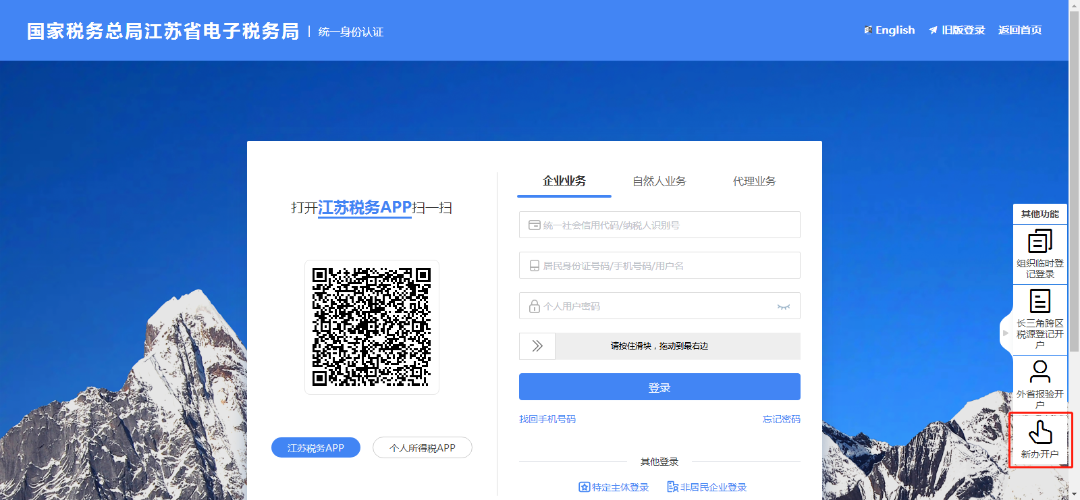Switch to the 企业业务 tab
Screen dimensions: 1080x500
(x=564, y=181)
